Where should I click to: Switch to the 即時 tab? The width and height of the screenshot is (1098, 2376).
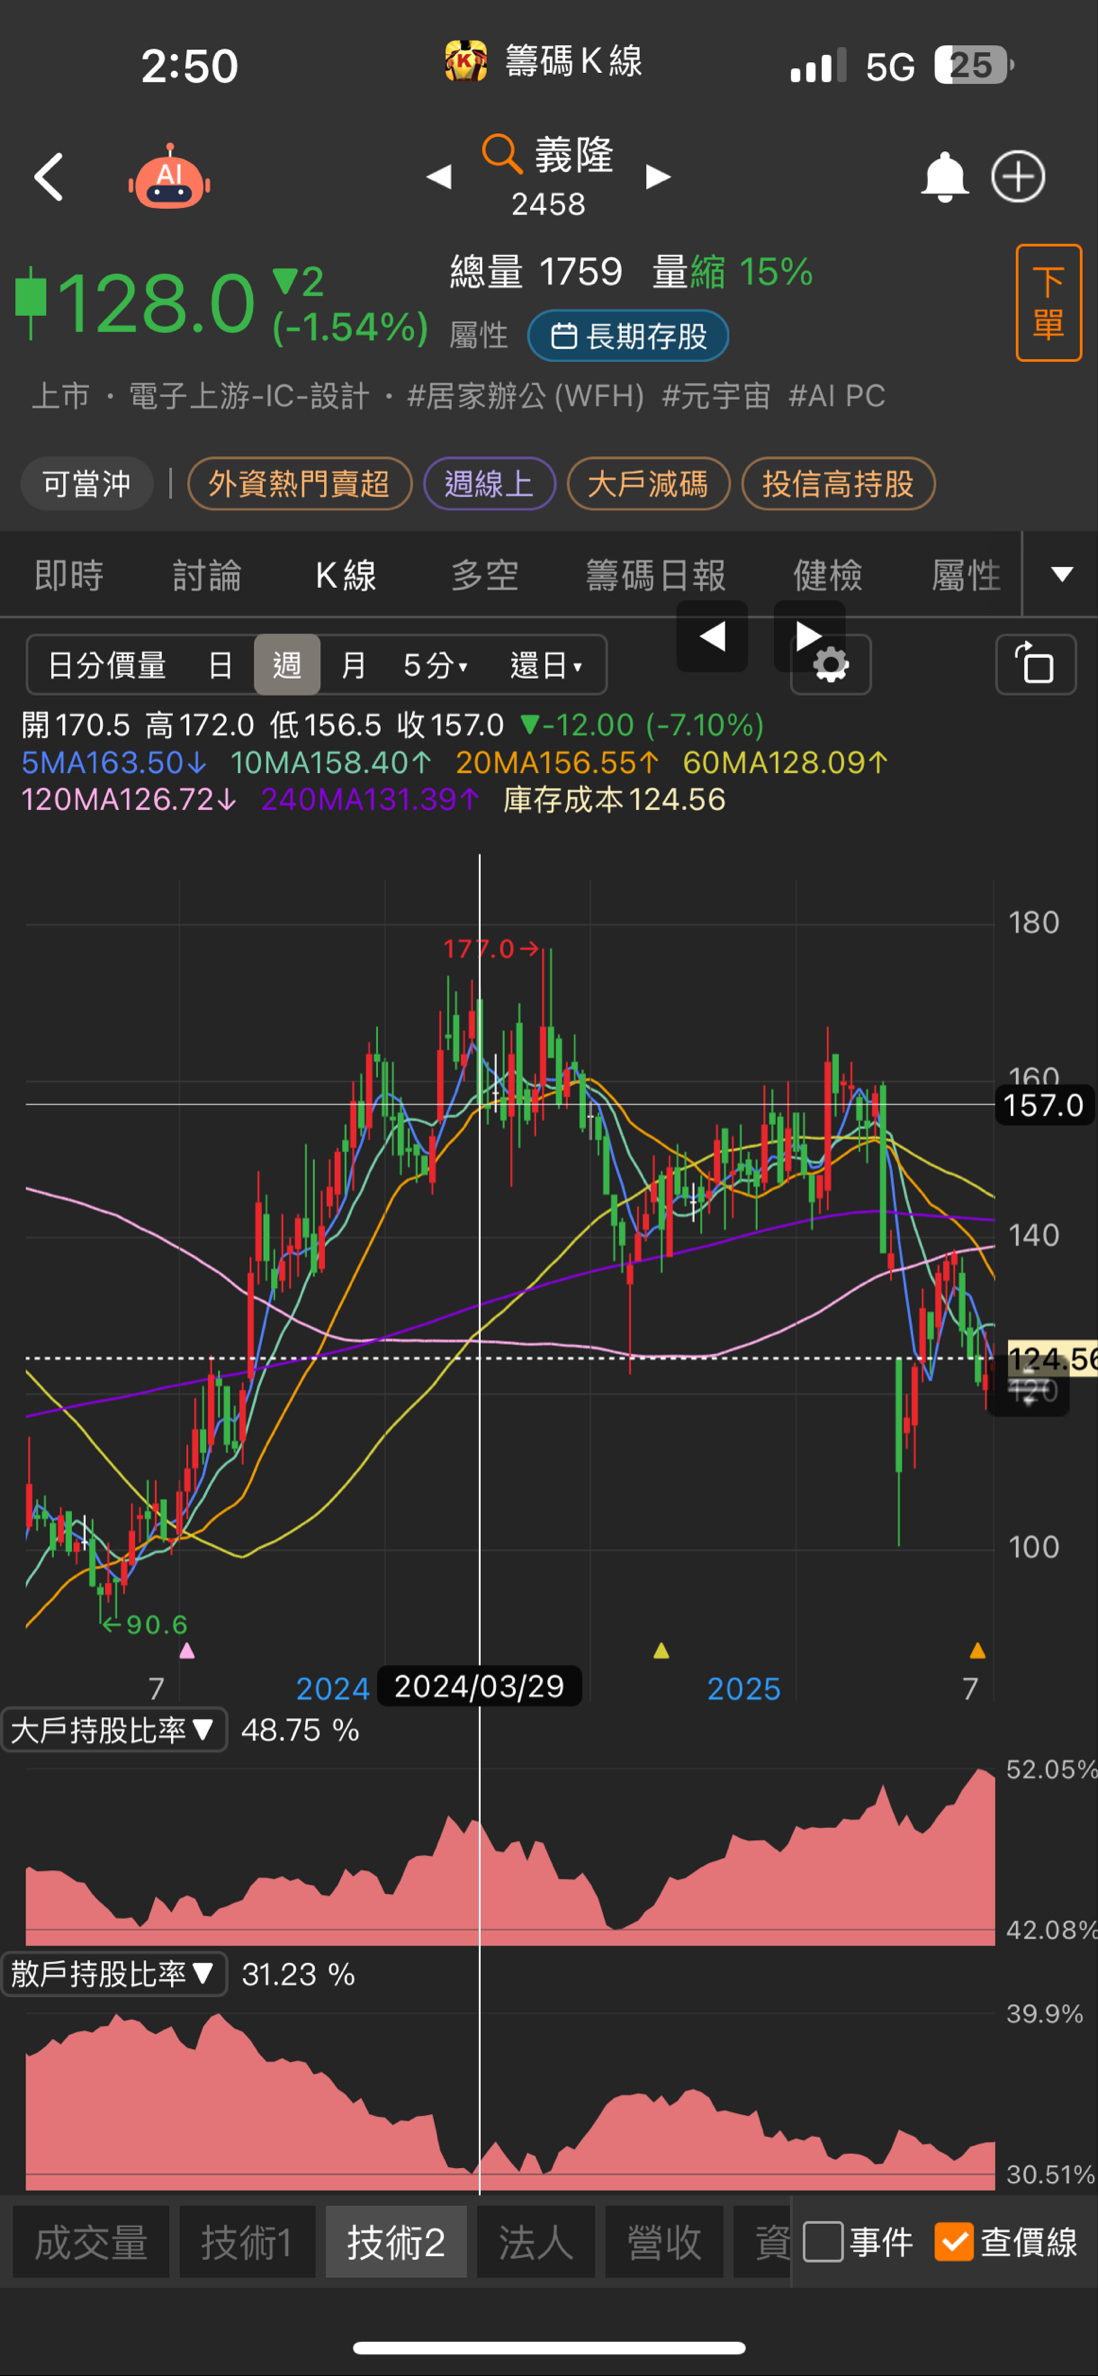tap(69, 575)
